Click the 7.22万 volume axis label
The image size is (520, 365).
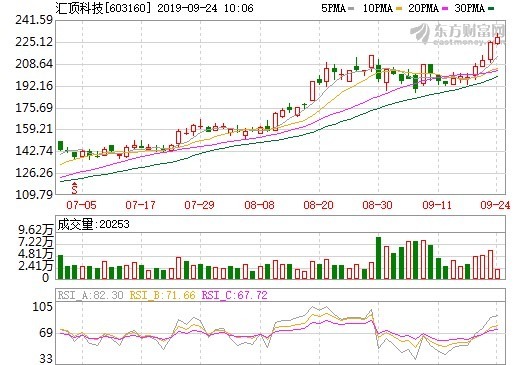point(36,242)
